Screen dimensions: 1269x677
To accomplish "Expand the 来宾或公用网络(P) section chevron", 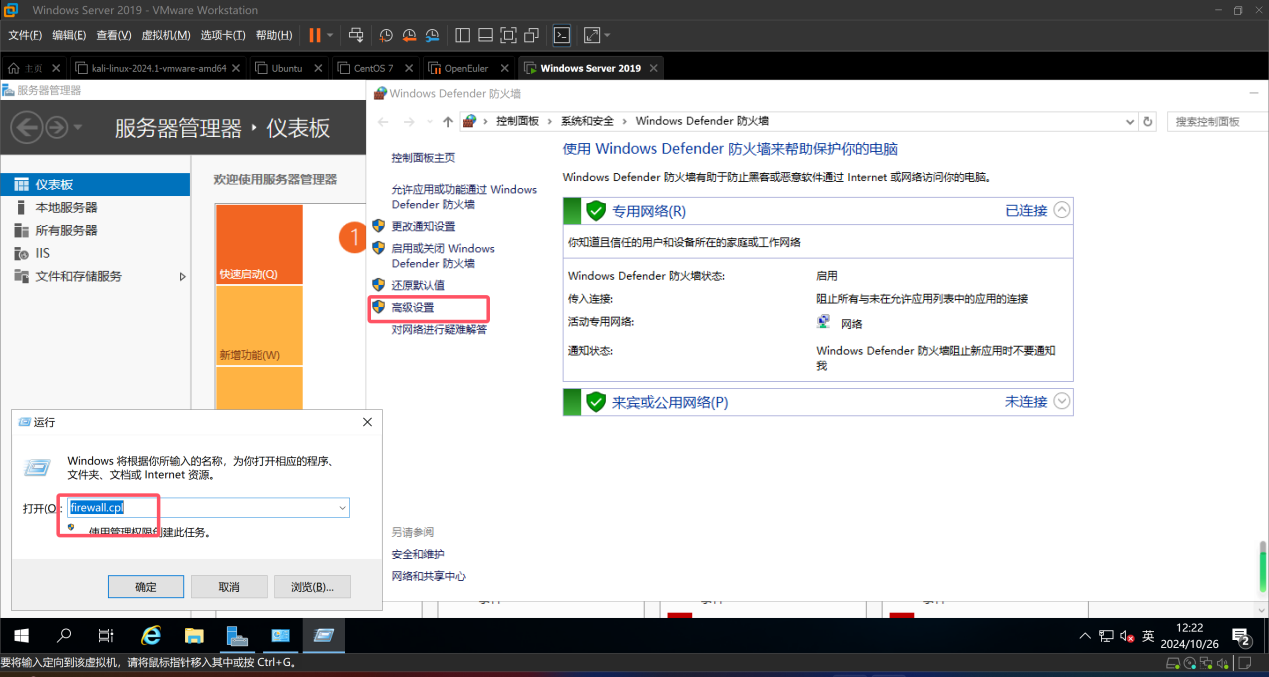I will coord(1062,401).
